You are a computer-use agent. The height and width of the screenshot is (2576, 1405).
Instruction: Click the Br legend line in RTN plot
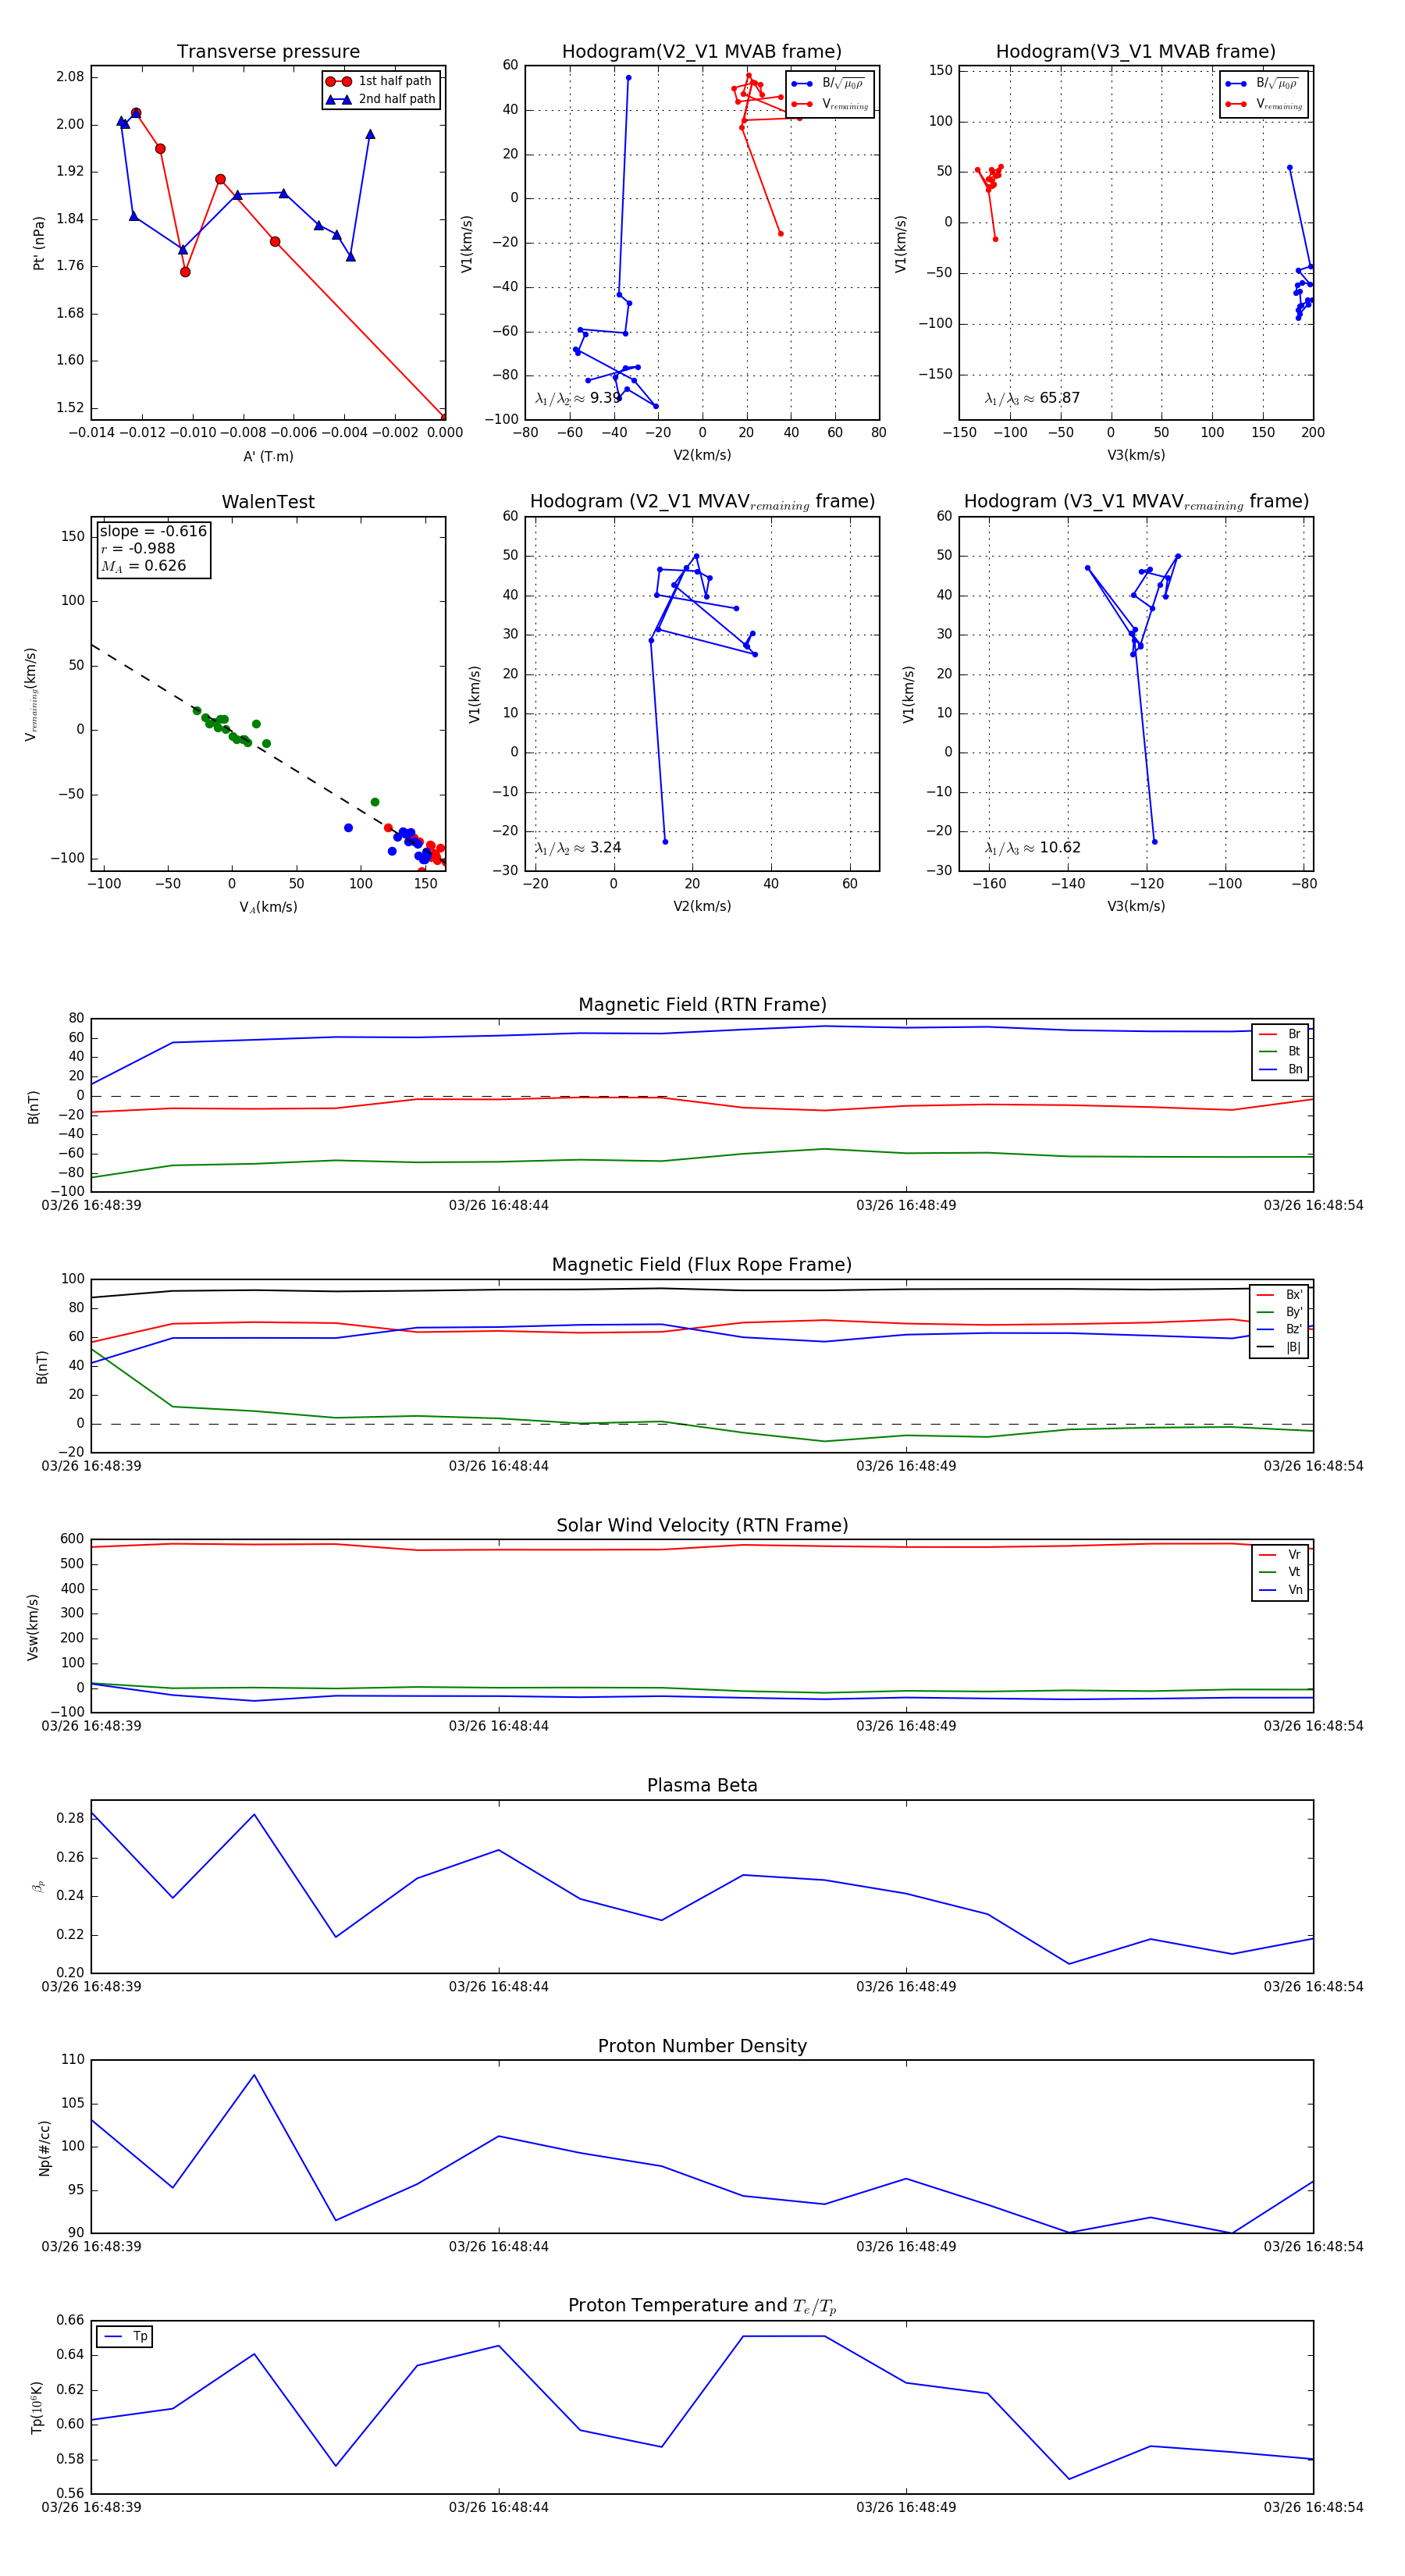(x=1268, y=1034)
